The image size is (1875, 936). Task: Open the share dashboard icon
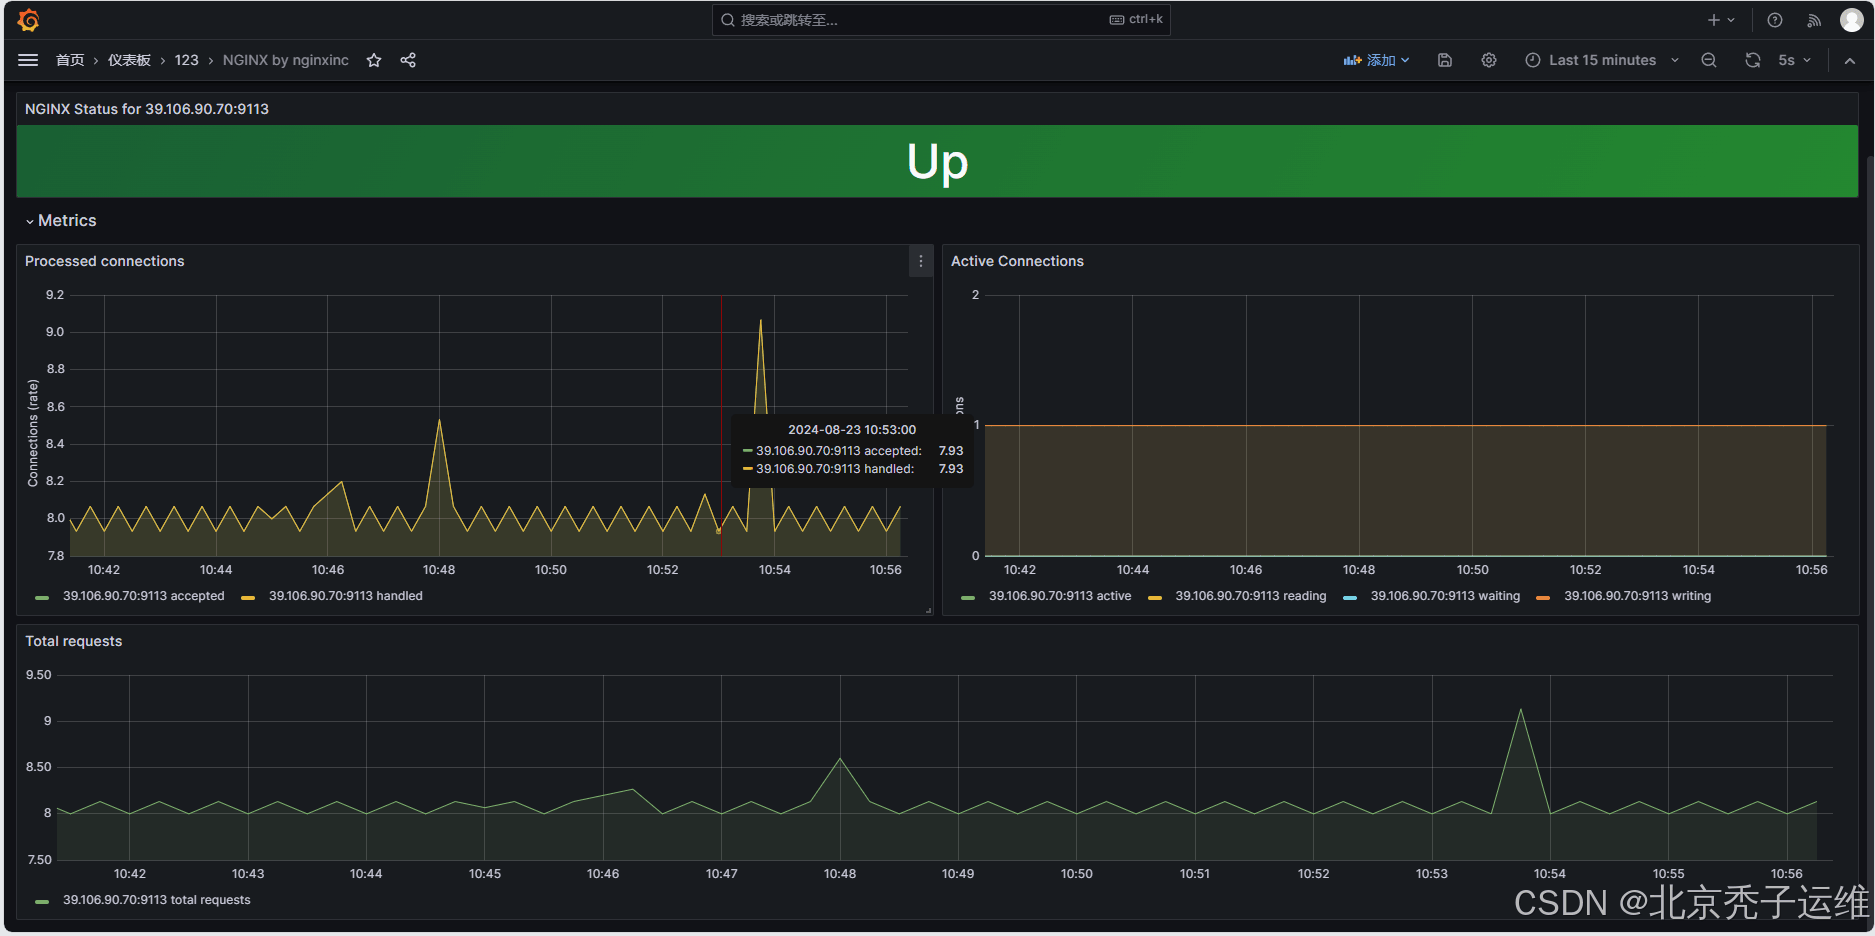pyautogui.click(x=408, y=60)
